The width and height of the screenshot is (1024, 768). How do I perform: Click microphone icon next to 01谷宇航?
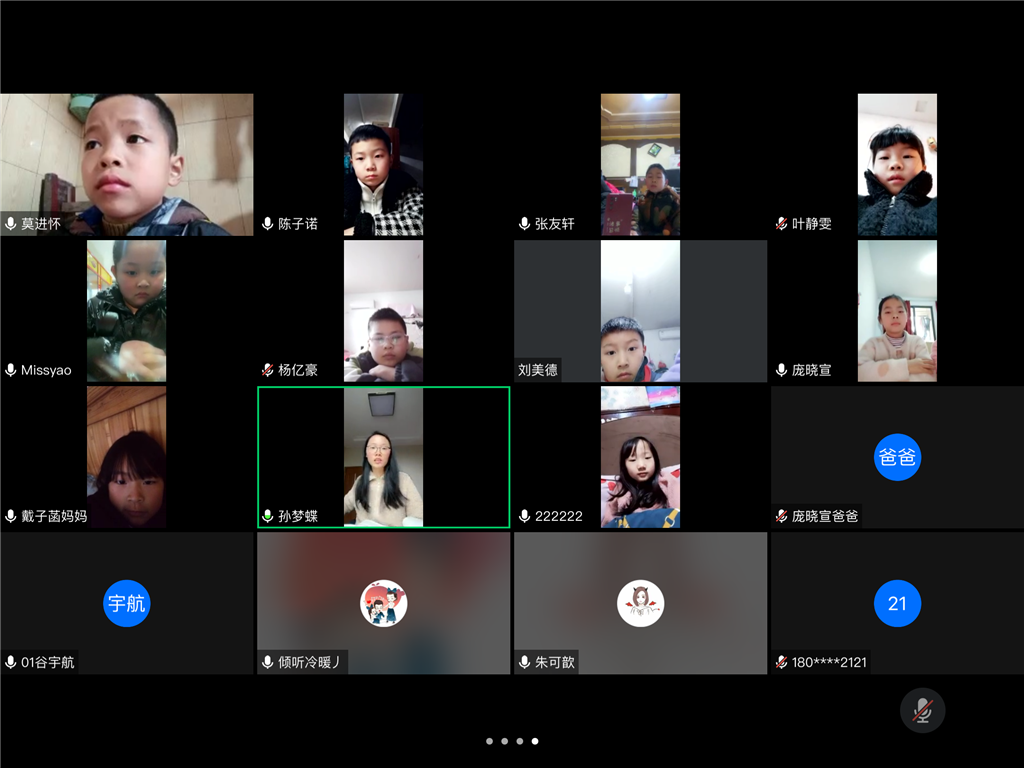[10, 662]
